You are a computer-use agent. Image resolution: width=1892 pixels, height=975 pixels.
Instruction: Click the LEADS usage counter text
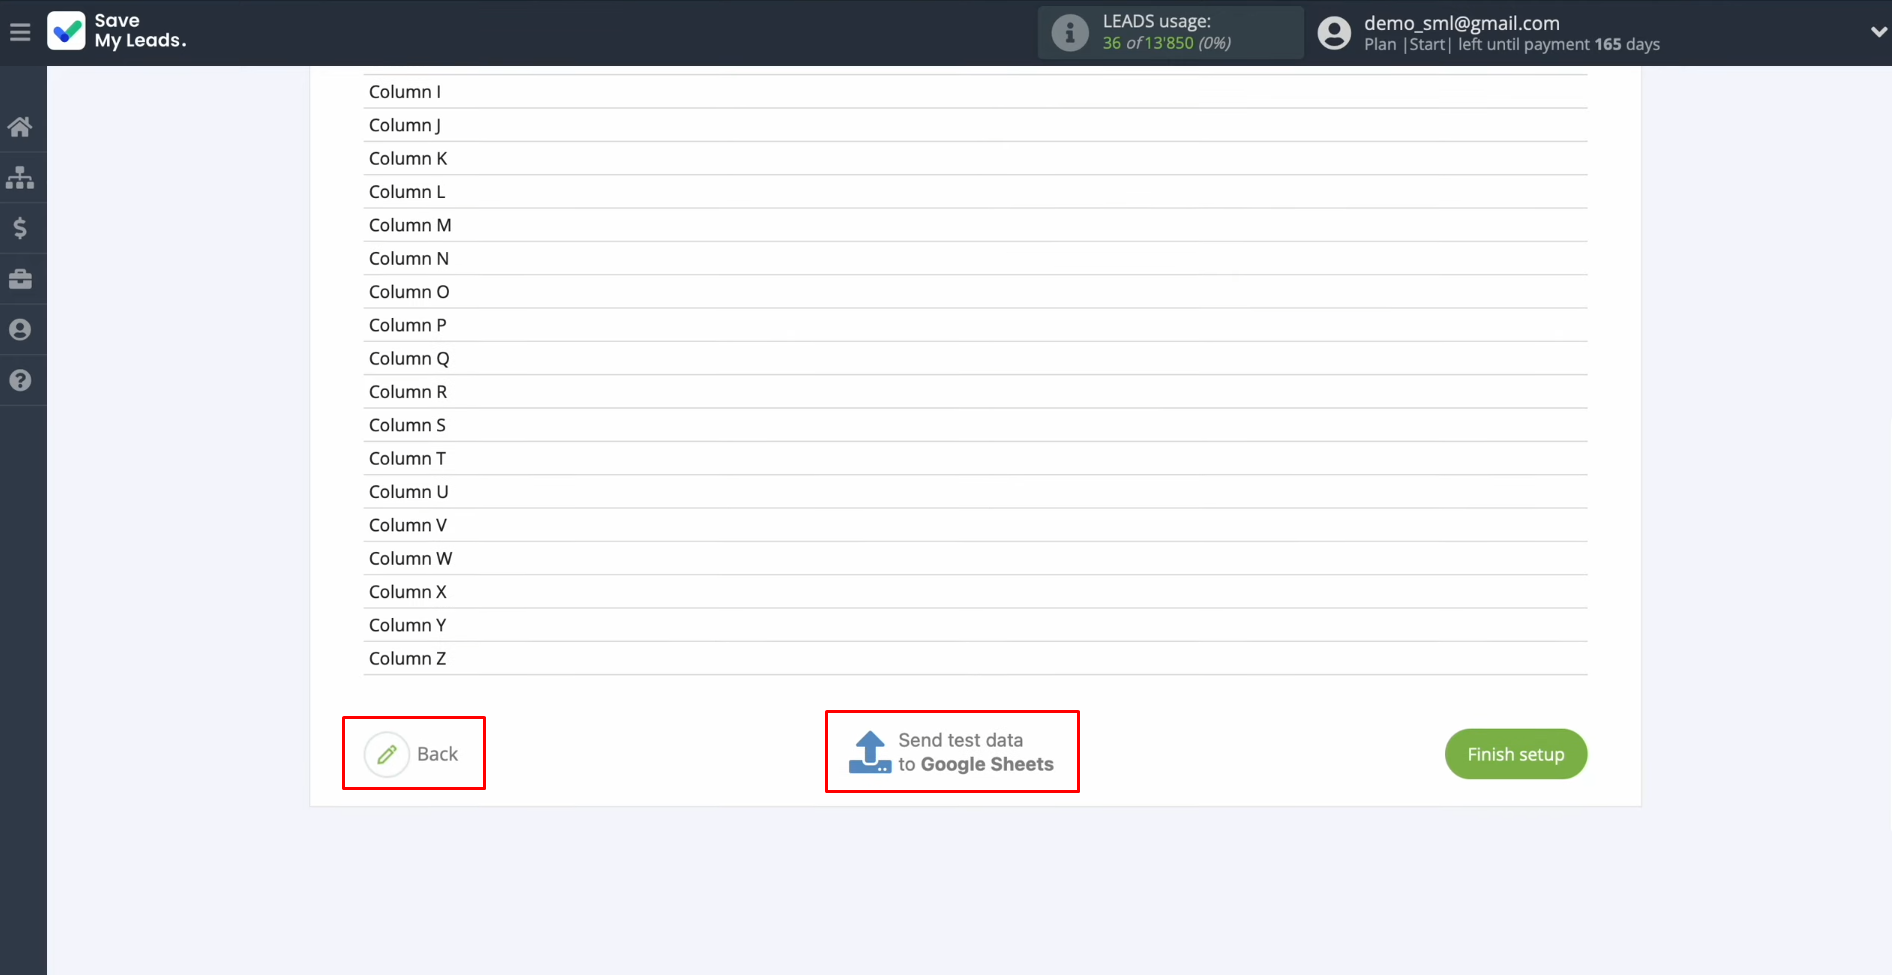click(x=1167, y=43)
